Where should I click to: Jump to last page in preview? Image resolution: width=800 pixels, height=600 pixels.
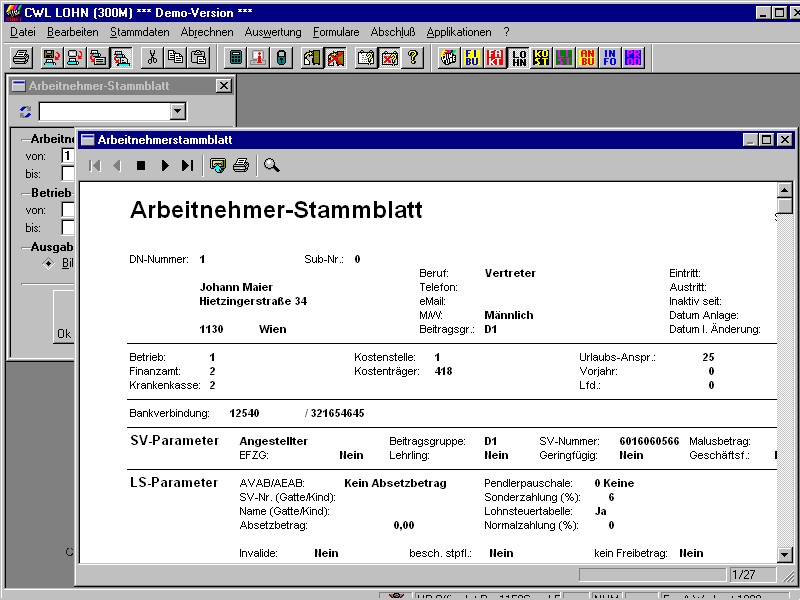pos(188,165)
